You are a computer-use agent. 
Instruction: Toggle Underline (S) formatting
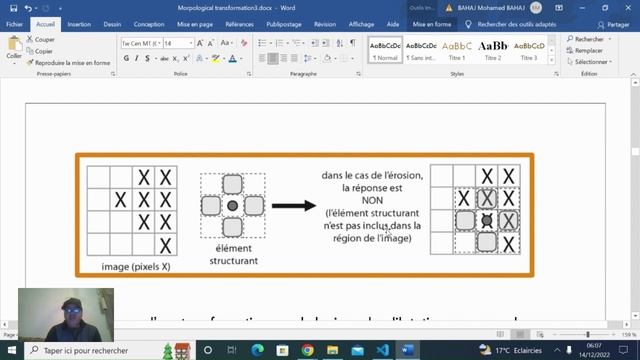coord(147,59)
